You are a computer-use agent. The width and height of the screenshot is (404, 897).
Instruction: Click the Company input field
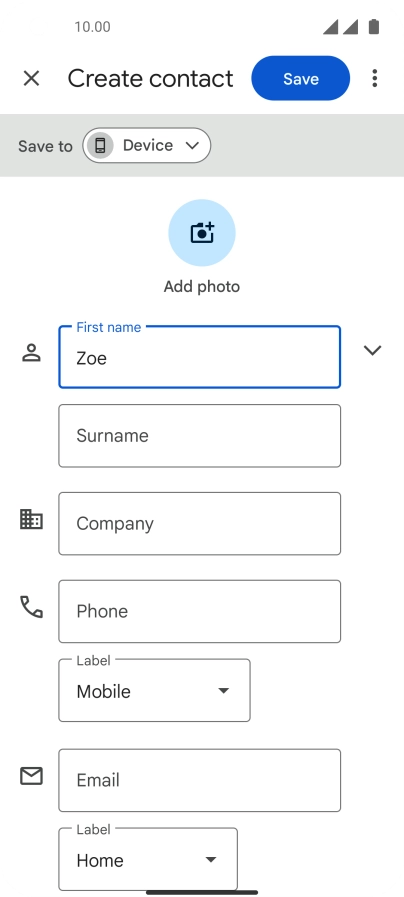point(200,523)
